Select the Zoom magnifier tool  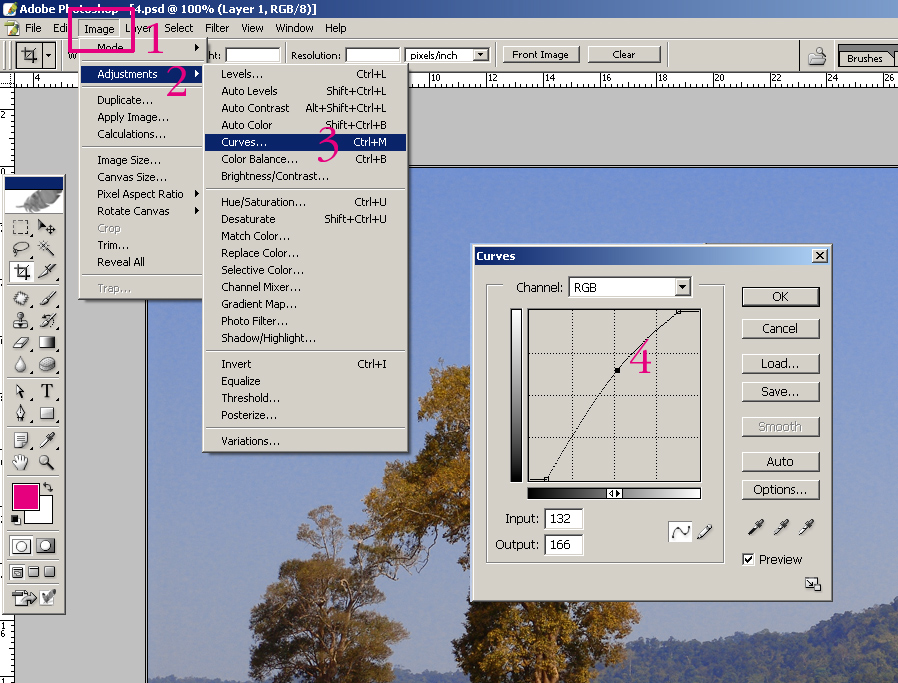pyautogui.click(x=46, y=462)
